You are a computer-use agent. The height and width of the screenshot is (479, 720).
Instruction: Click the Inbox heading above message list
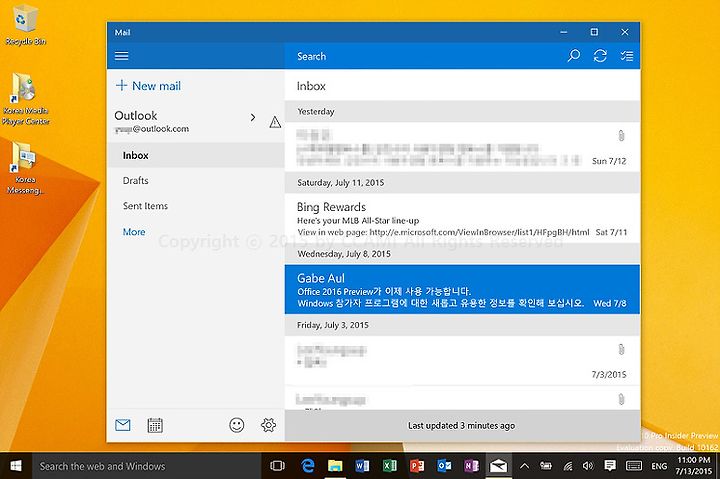click(x=311, y=86)
